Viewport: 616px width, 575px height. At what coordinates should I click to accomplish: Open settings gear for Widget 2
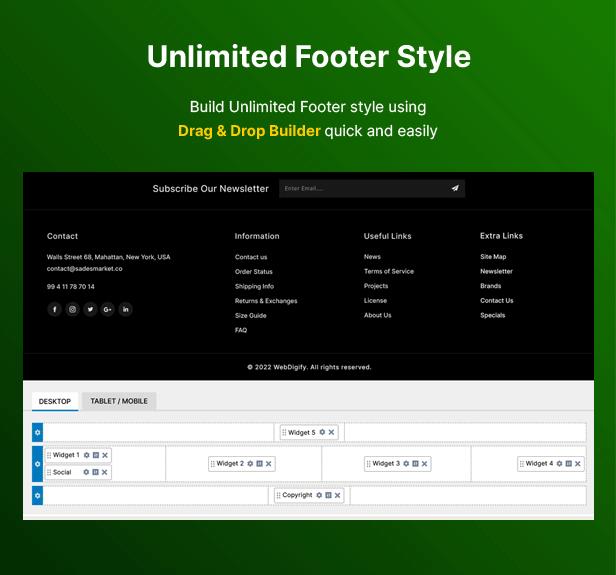250,463
